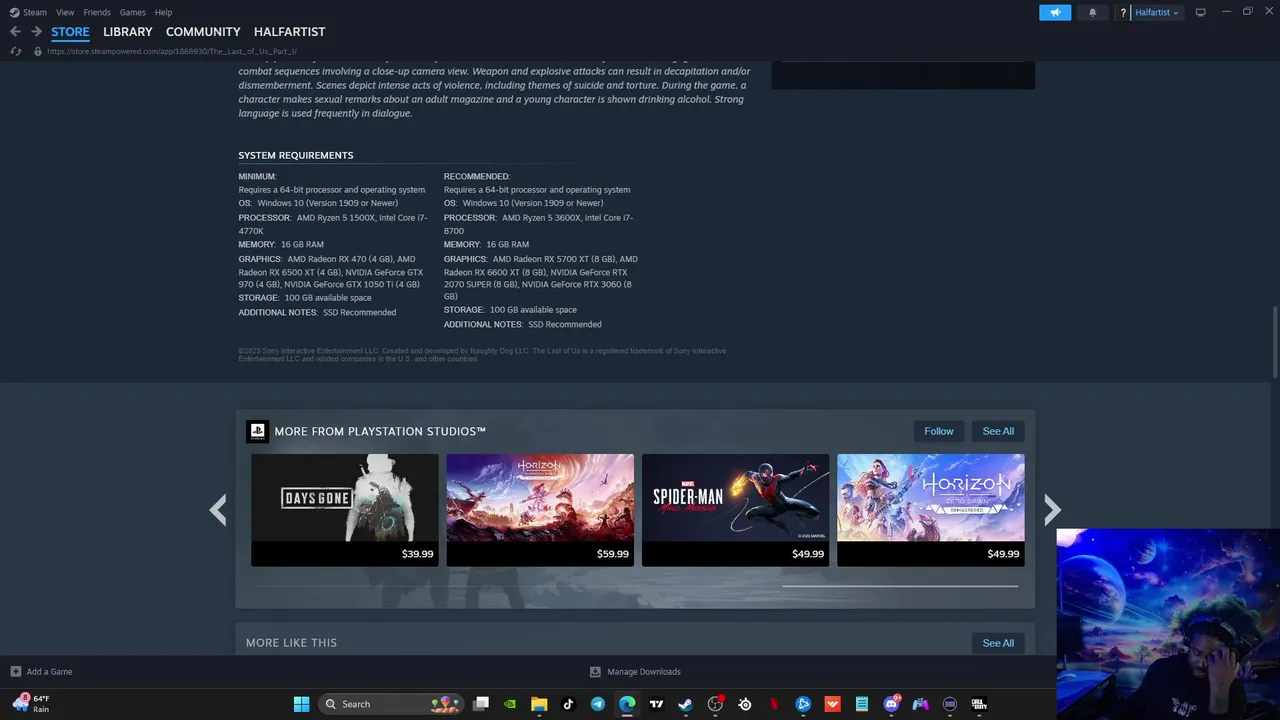The height and width of the screenshot is (720, 1280).
Task: Open the View menu
Action: 65,12
